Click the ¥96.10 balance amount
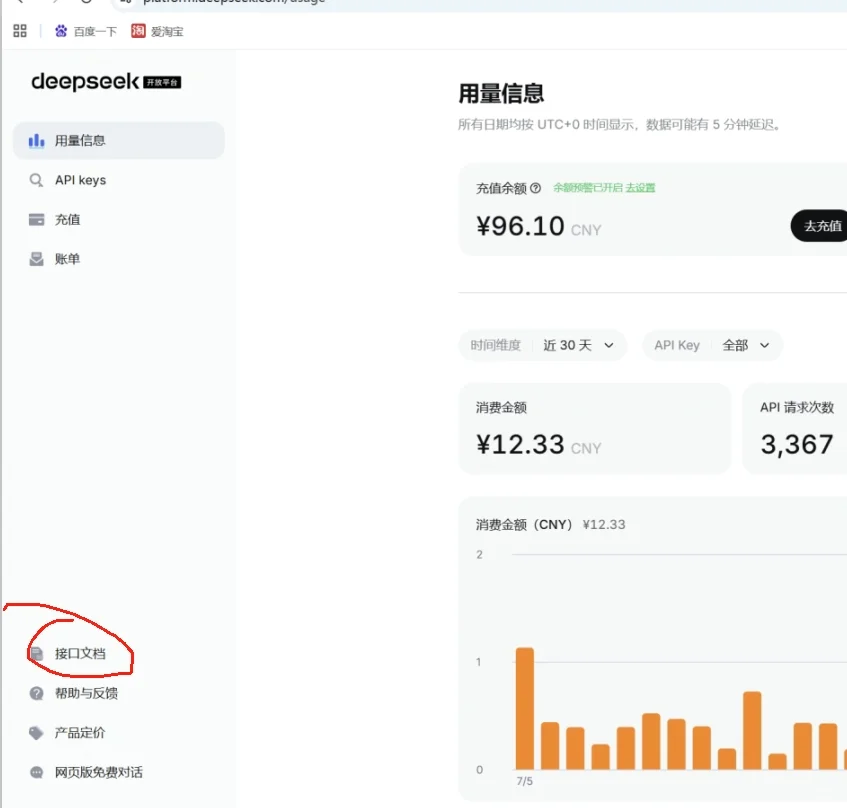This screenshot has height=808, width=847. [x=520, y=226]
